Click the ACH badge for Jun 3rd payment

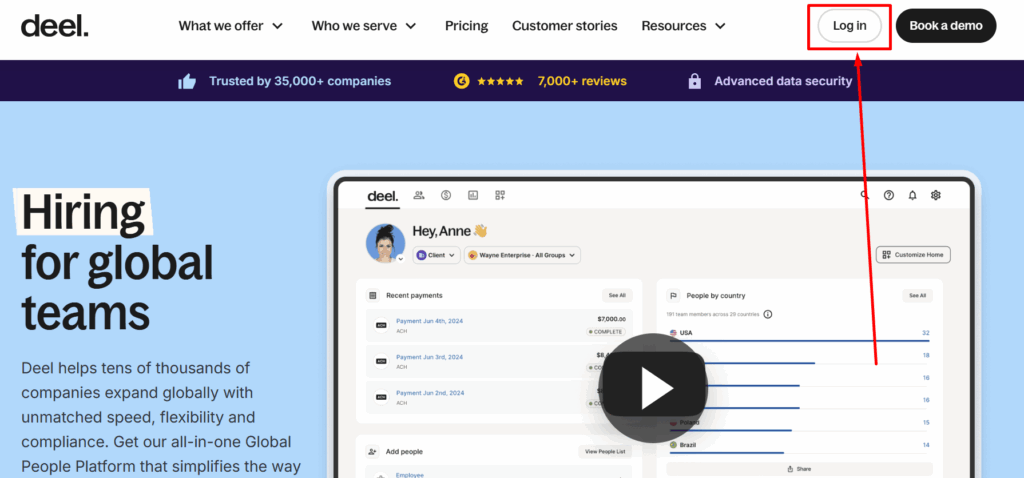tap(381, 361)
